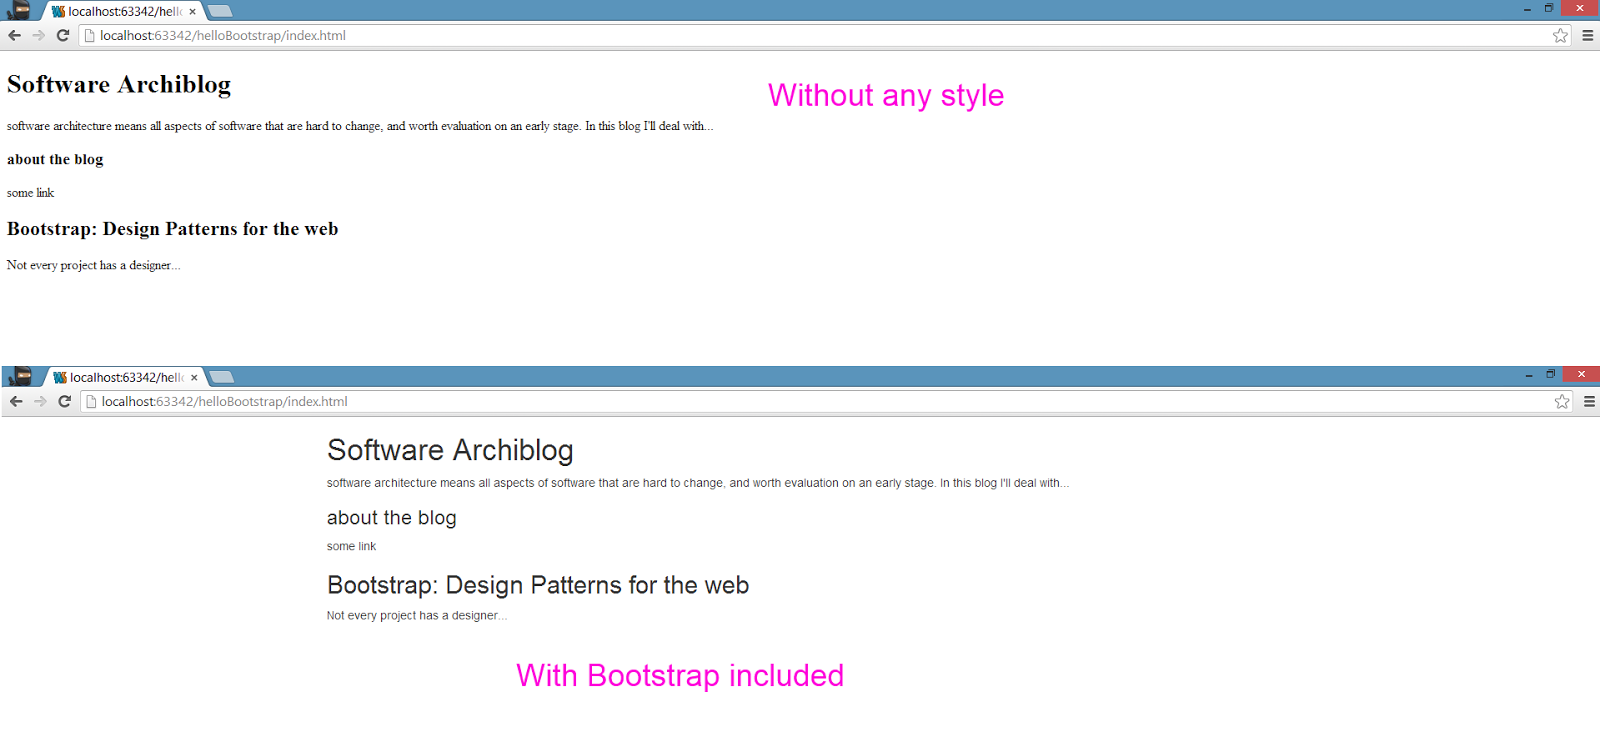The height and width of the screenshot is (732, 1600).
Task: Open a new tab in bottom browser
Action: tap(222, 377)
